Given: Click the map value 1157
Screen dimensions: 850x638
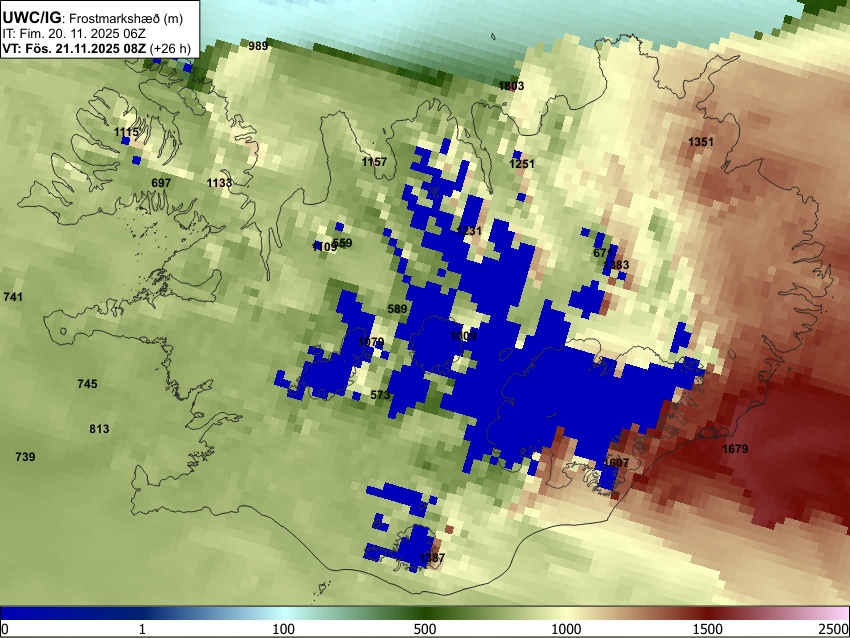Looking at the screenshot, I should pos(375,162).
